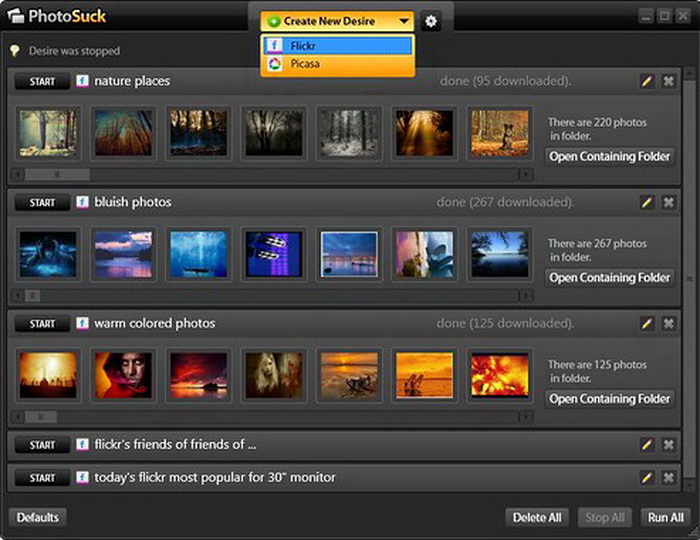The image size is (700, 540).
Task: Click the Flickr icon beside nature places
Action: coord(82,81)
